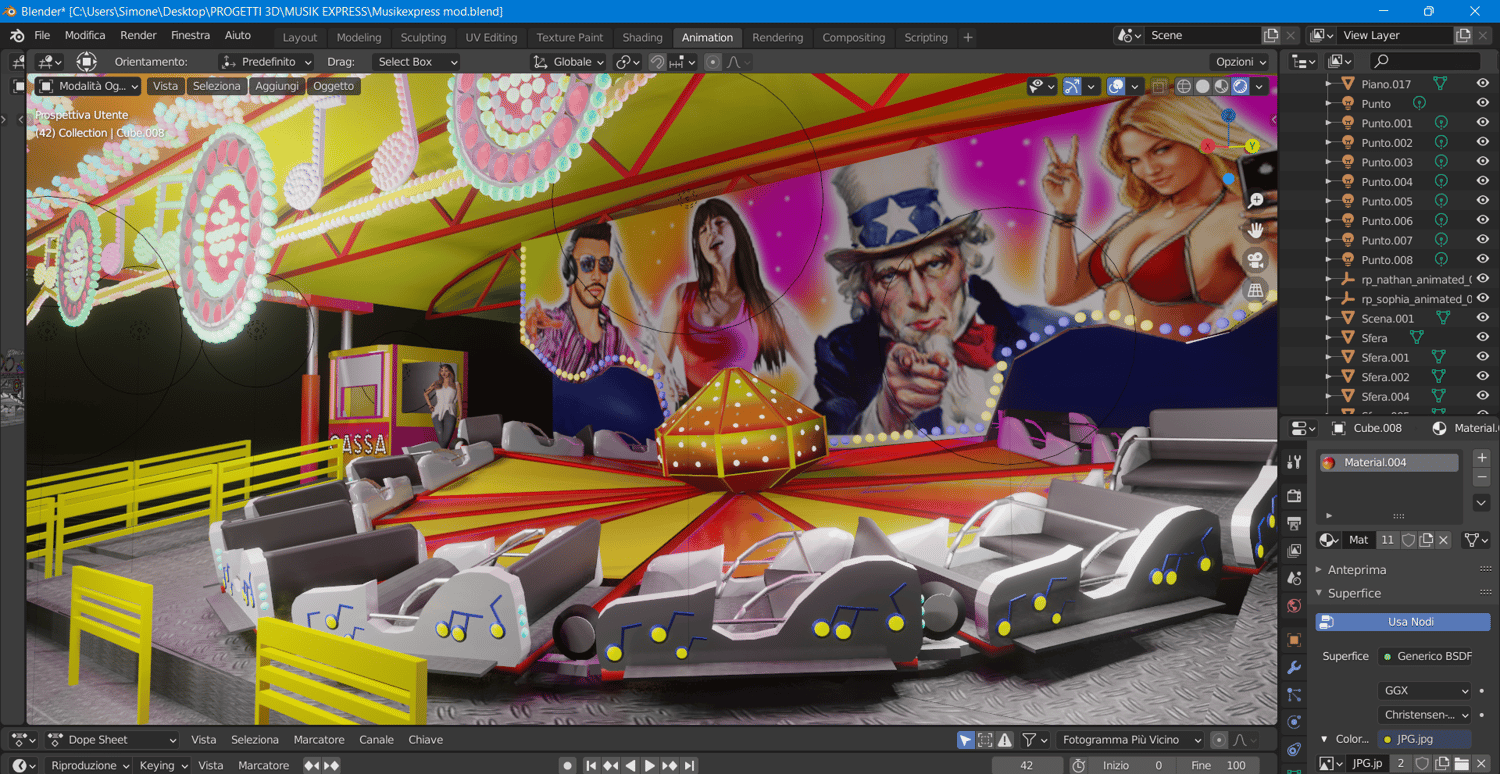Play the animation forward
1500x774 pixels.
(x=650, y=766)
